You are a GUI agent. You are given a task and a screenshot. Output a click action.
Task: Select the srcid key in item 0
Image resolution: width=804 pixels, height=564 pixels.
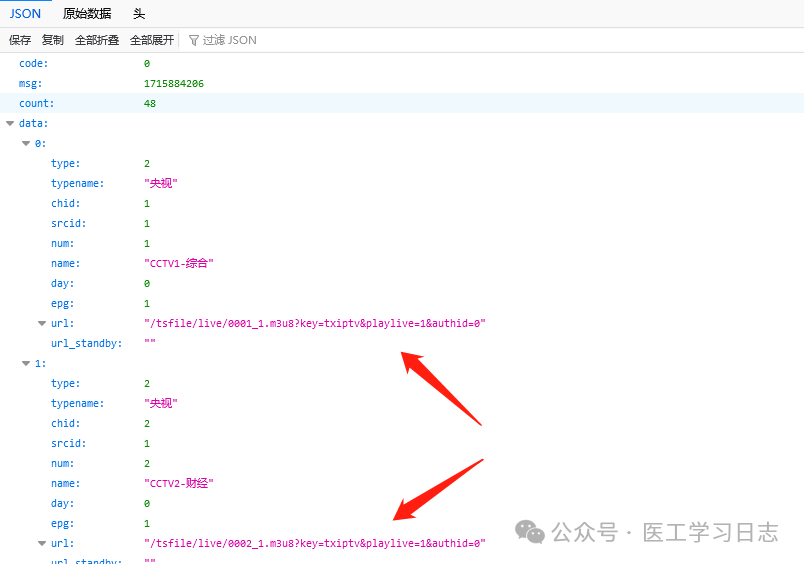pyautogui.click(x=69, y=224)
